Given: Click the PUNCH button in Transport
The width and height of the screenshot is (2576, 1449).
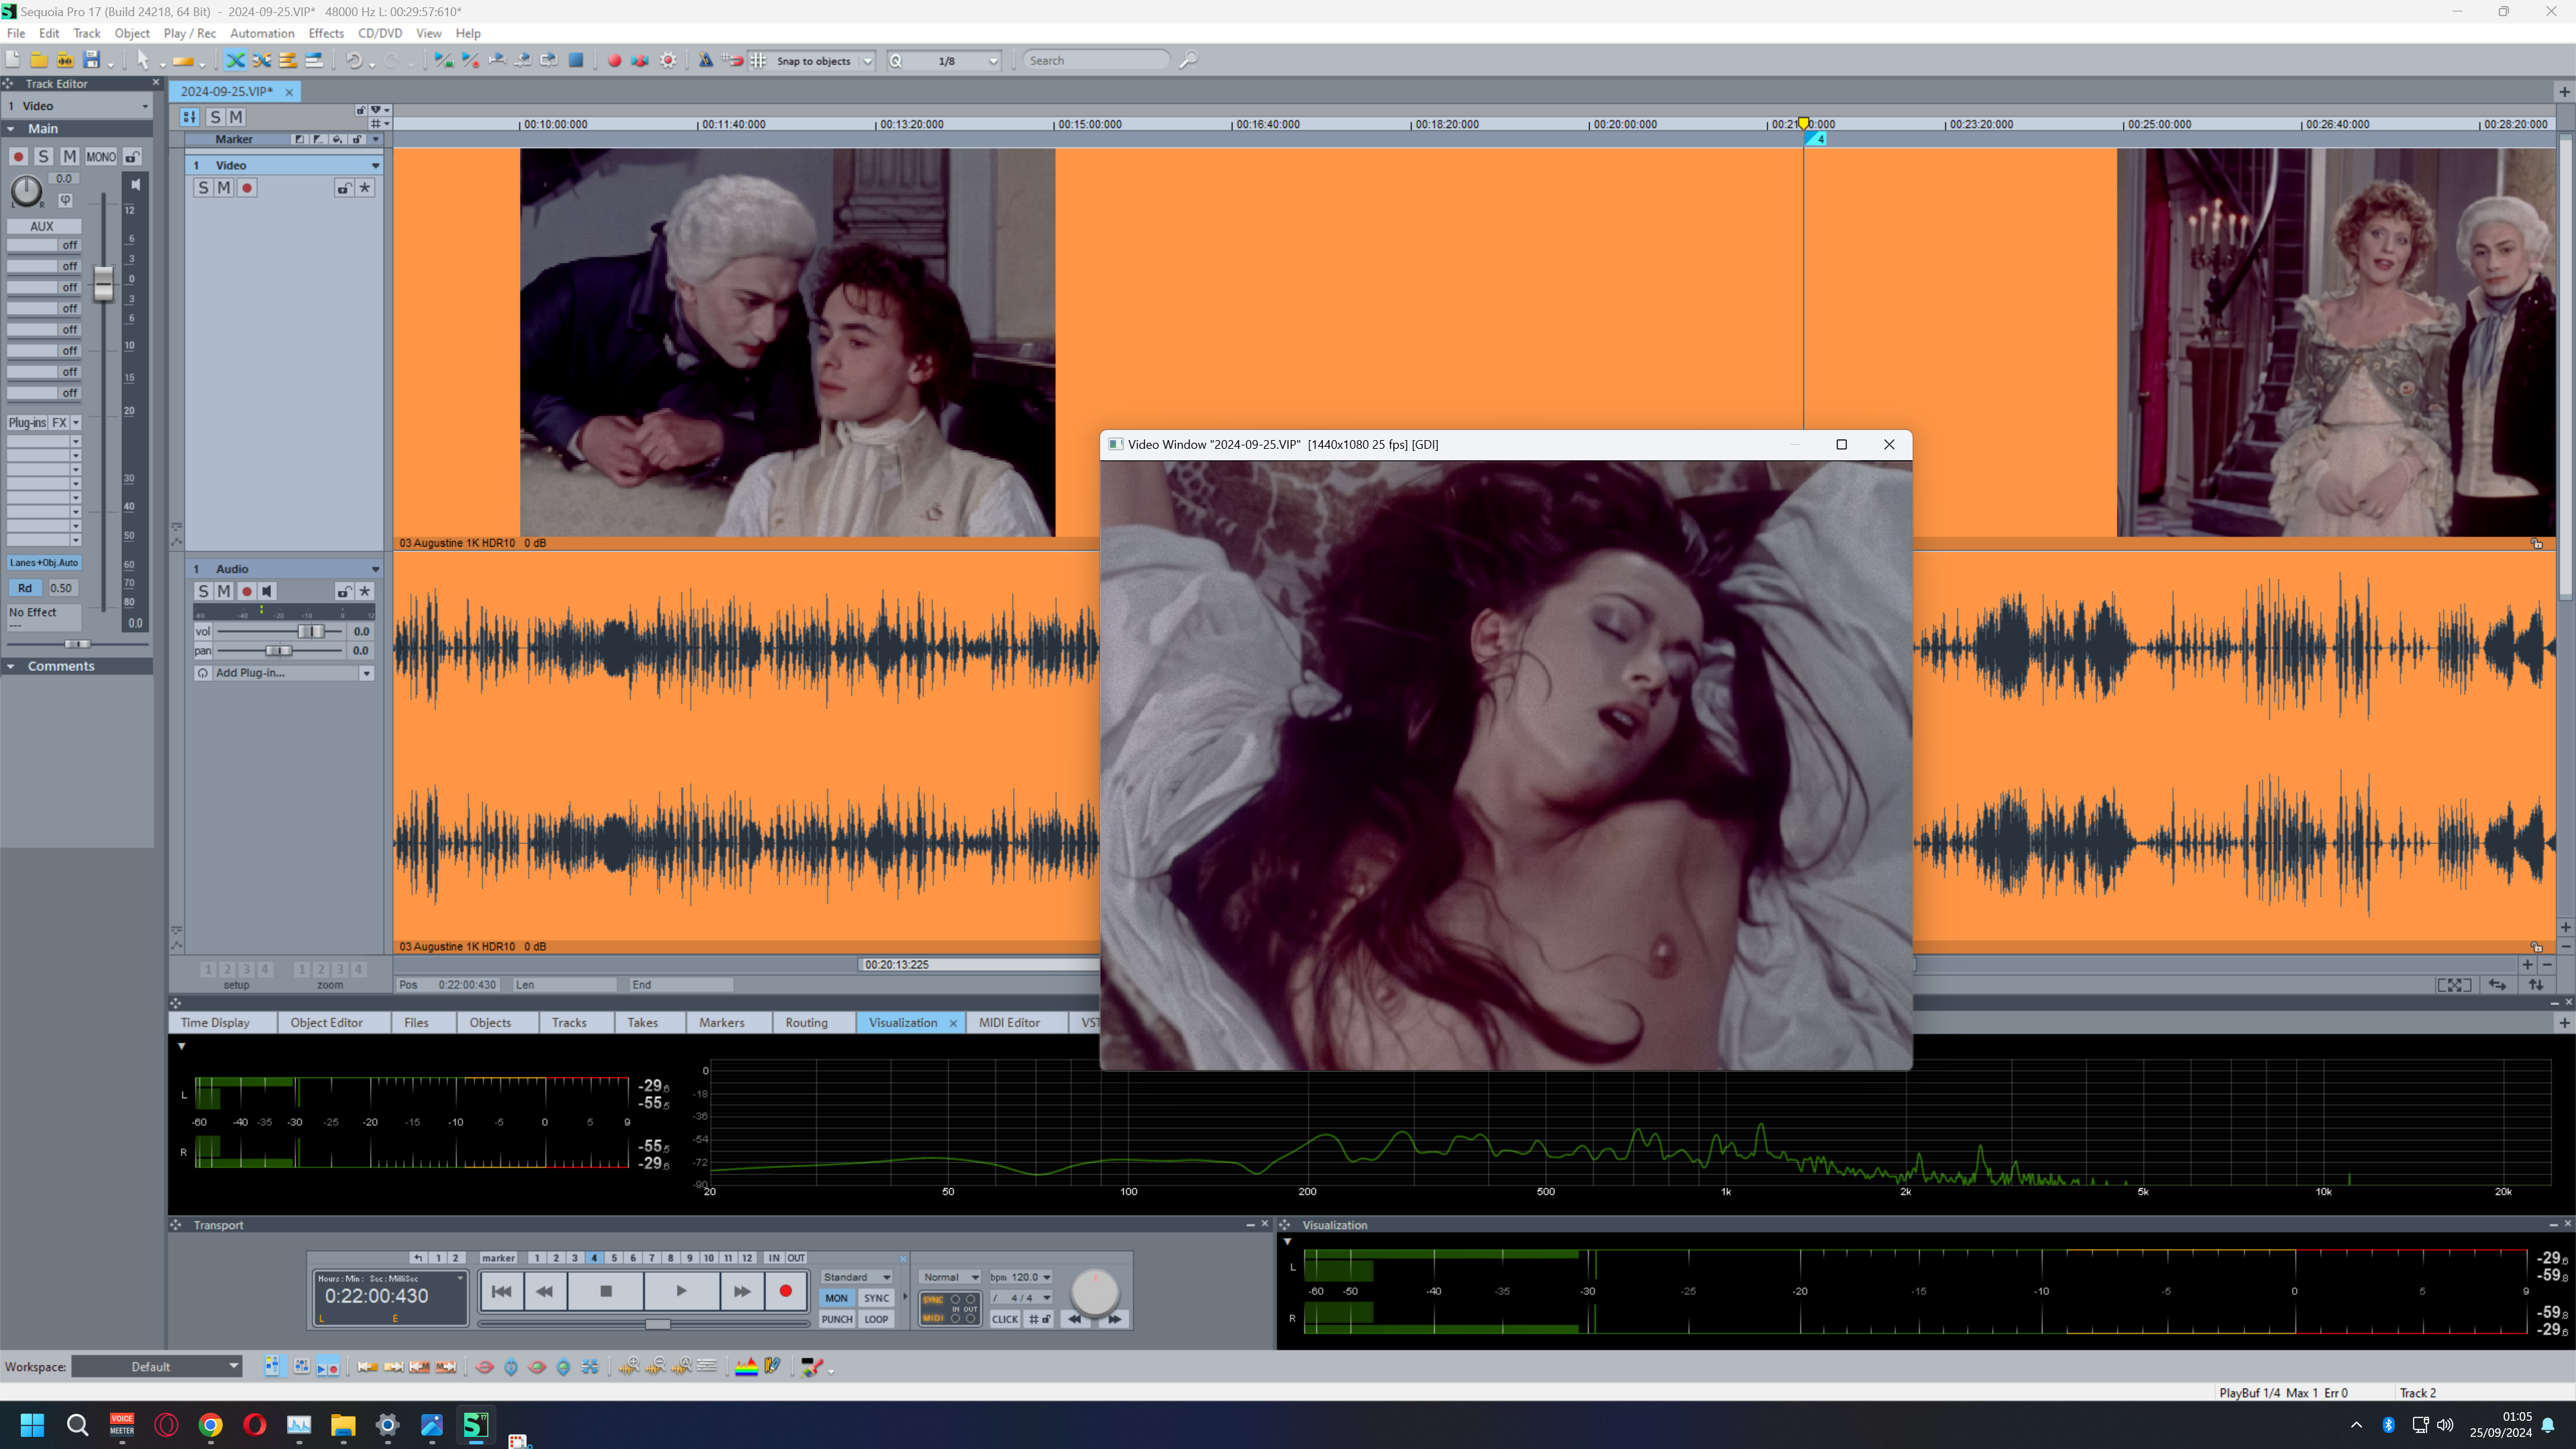Looking at the screenshot, I should pyautogui.click(x=836, y=1319).
